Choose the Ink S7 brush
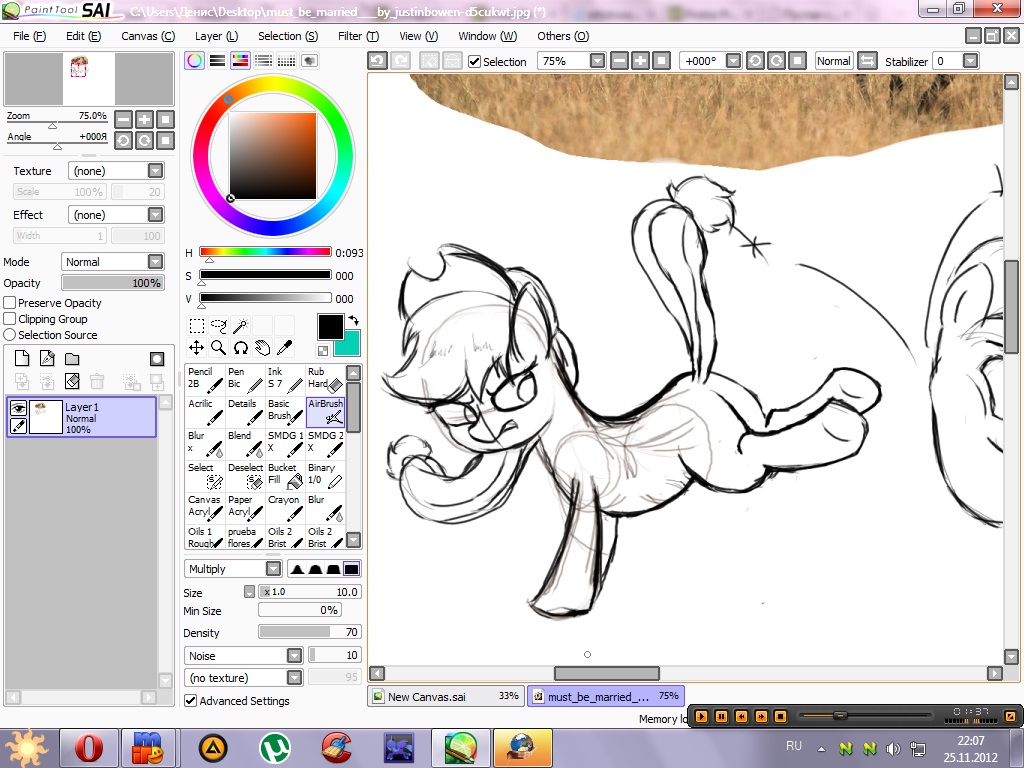This screenshot has height=768, width=1024. [285, 379]
